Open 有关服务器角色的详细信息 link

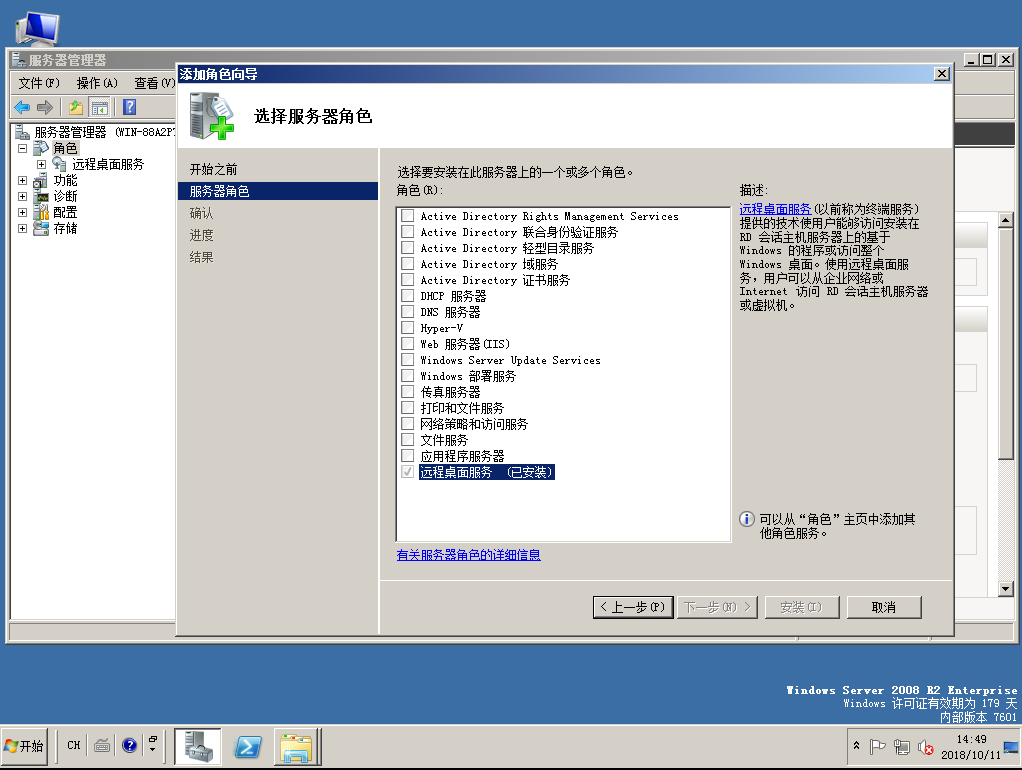click(469, 555)
